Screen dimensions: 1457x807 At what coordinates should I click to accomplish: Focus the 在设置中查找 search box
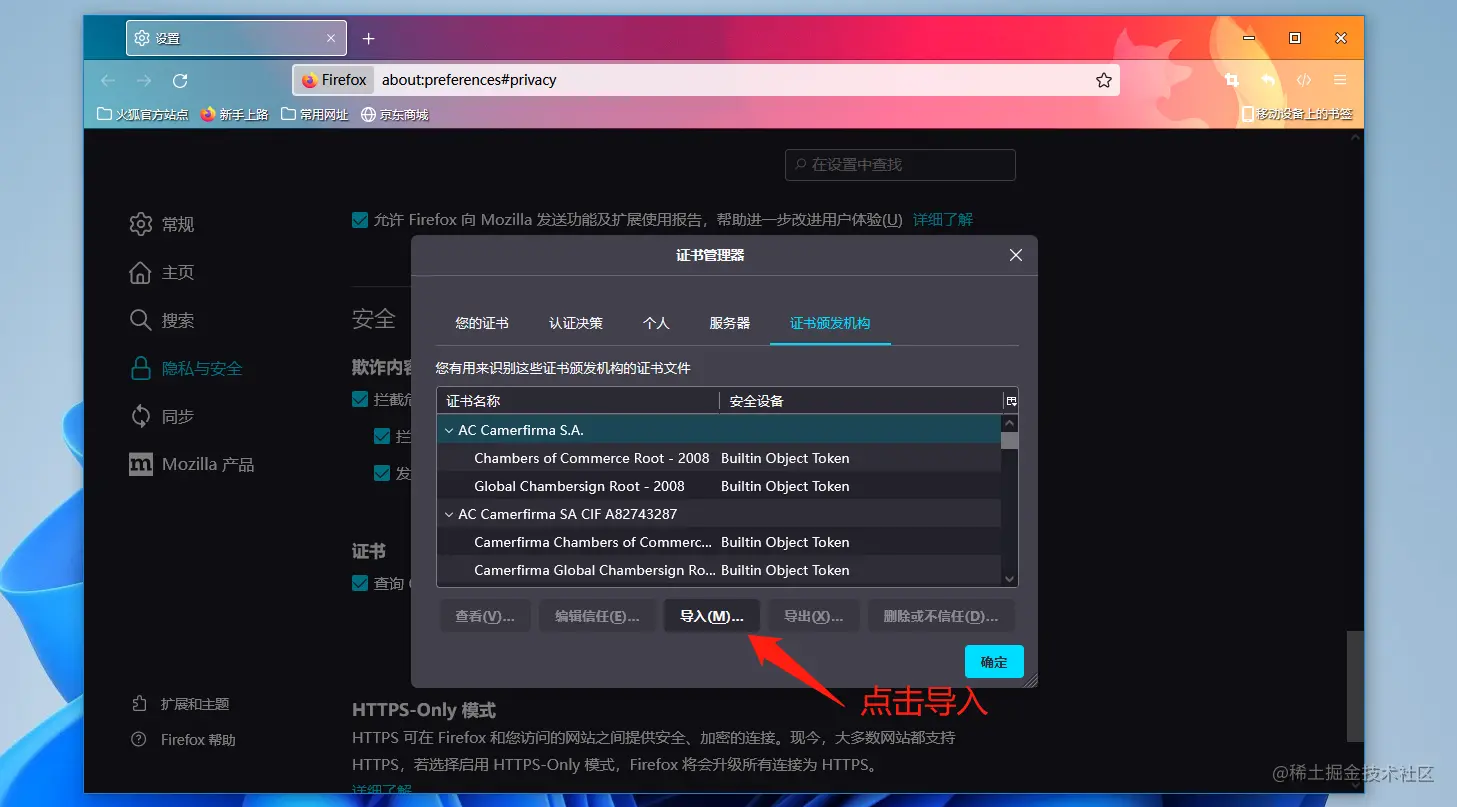coord(900,165)
